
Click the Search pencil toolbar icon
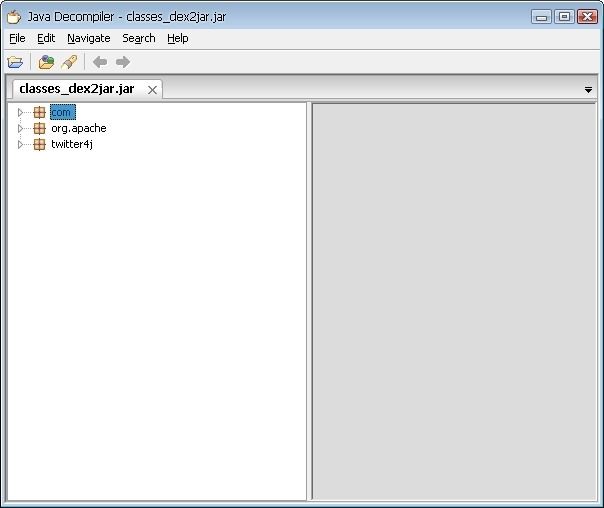(69, 62)
